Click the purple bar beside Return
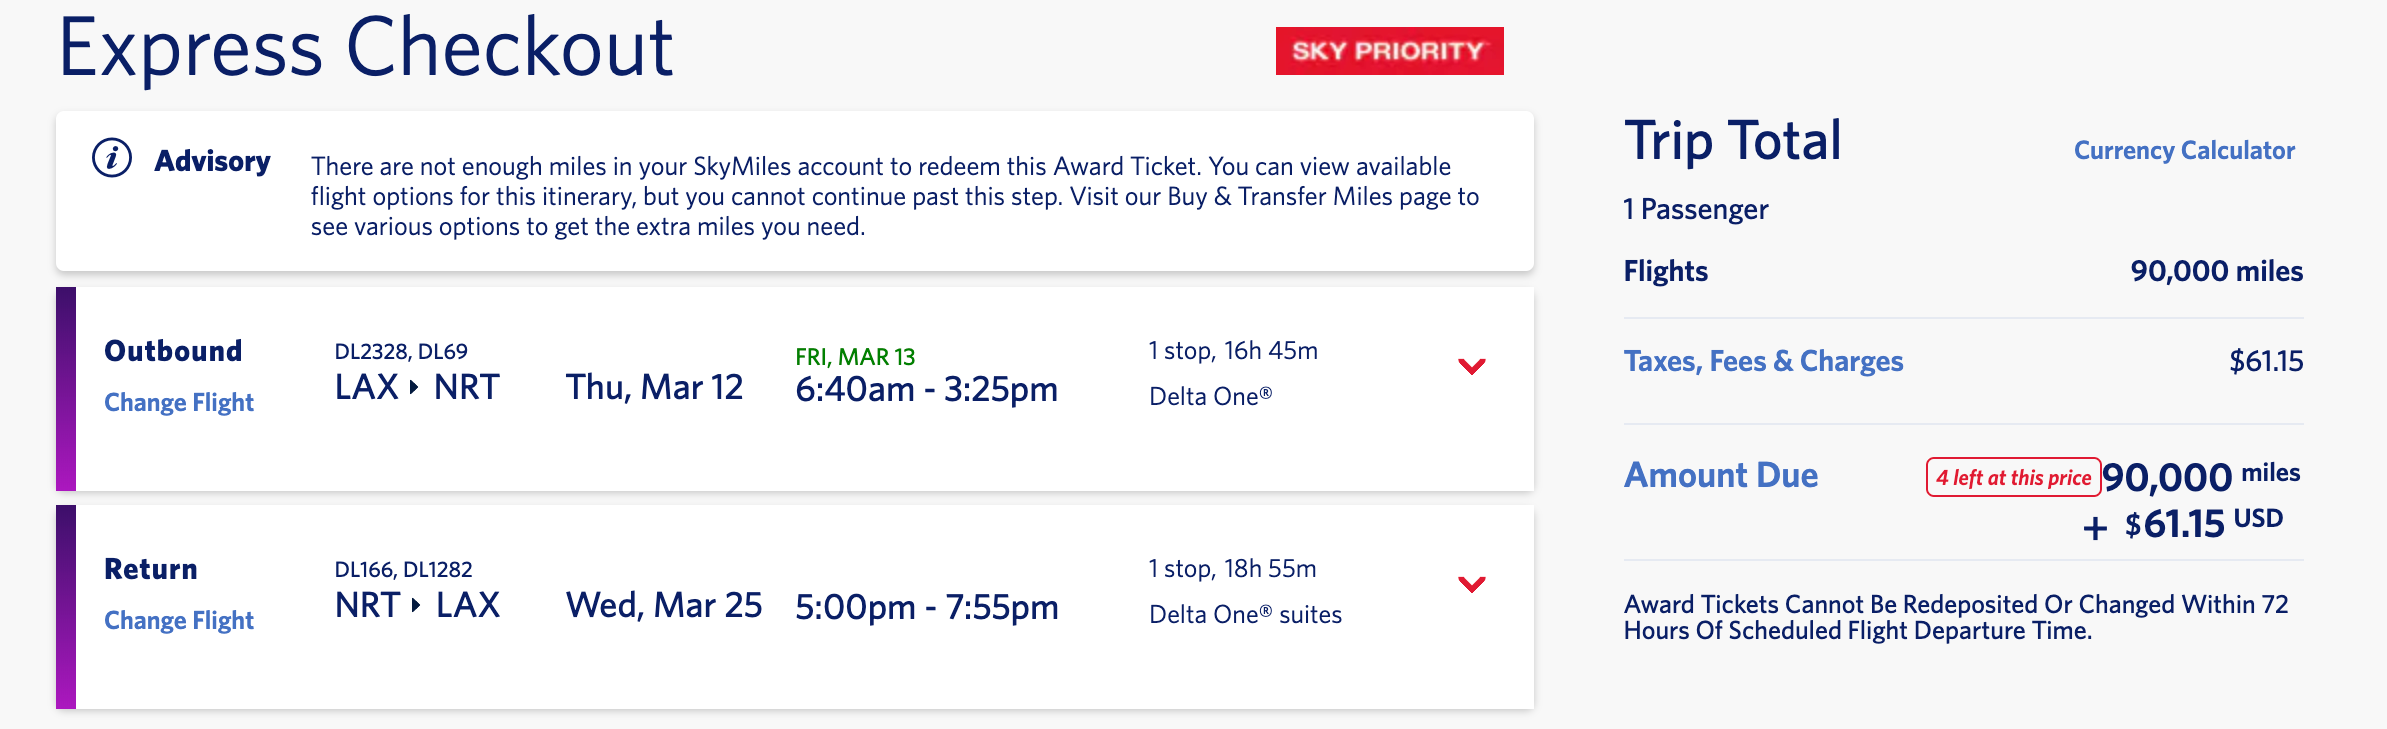Image resolution: width=2387 pixels, height=729 pixels. 66,607
